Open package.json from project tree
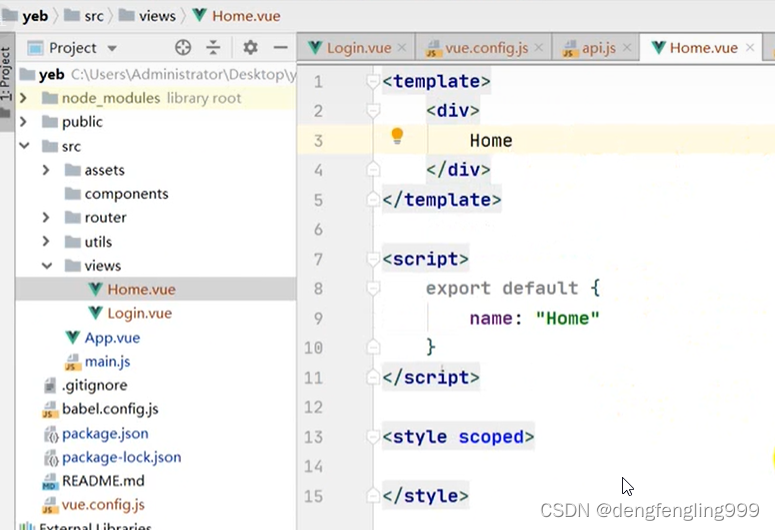 [105, 434]
